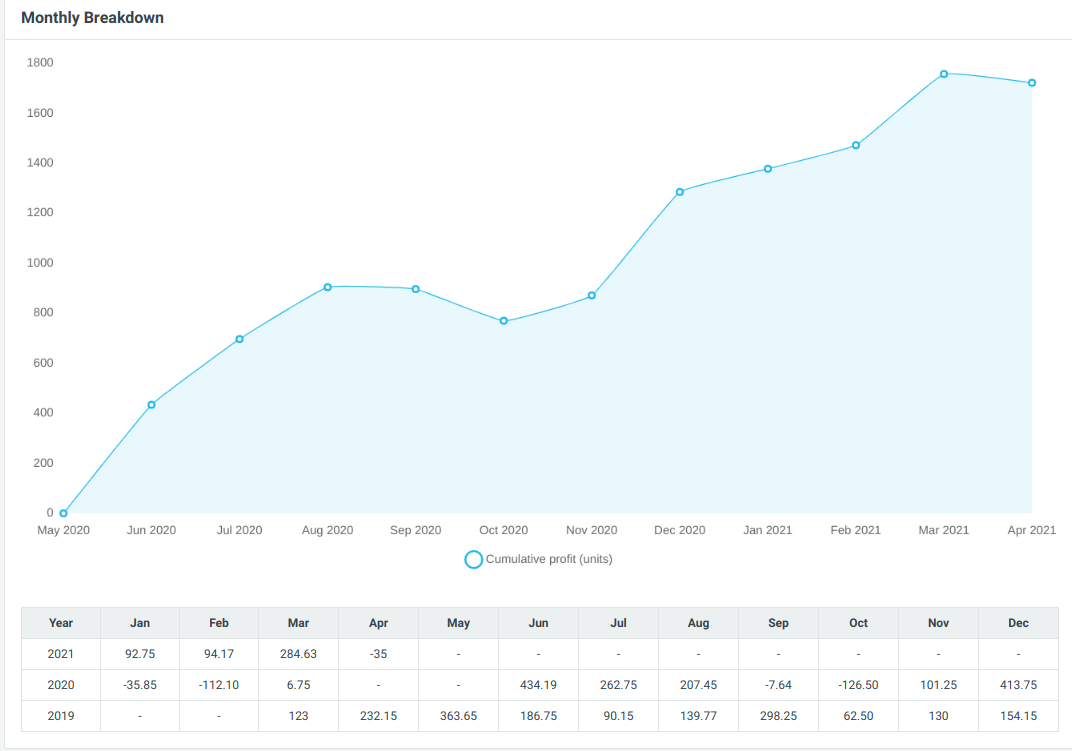This screenshot has width=1072, height=751.
Task: Click the Aug 2020 data point
Action: pyautogui.click(x=327, y=286)
